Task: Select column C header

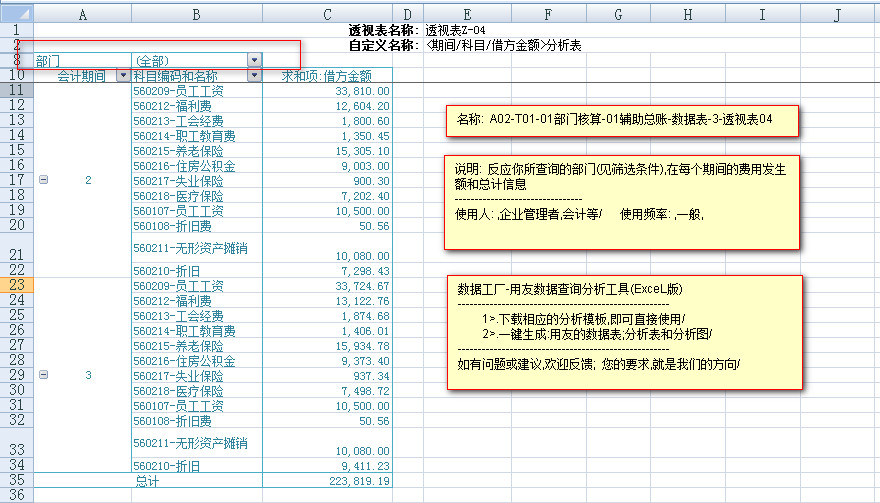Action: (x=326, y=15)
